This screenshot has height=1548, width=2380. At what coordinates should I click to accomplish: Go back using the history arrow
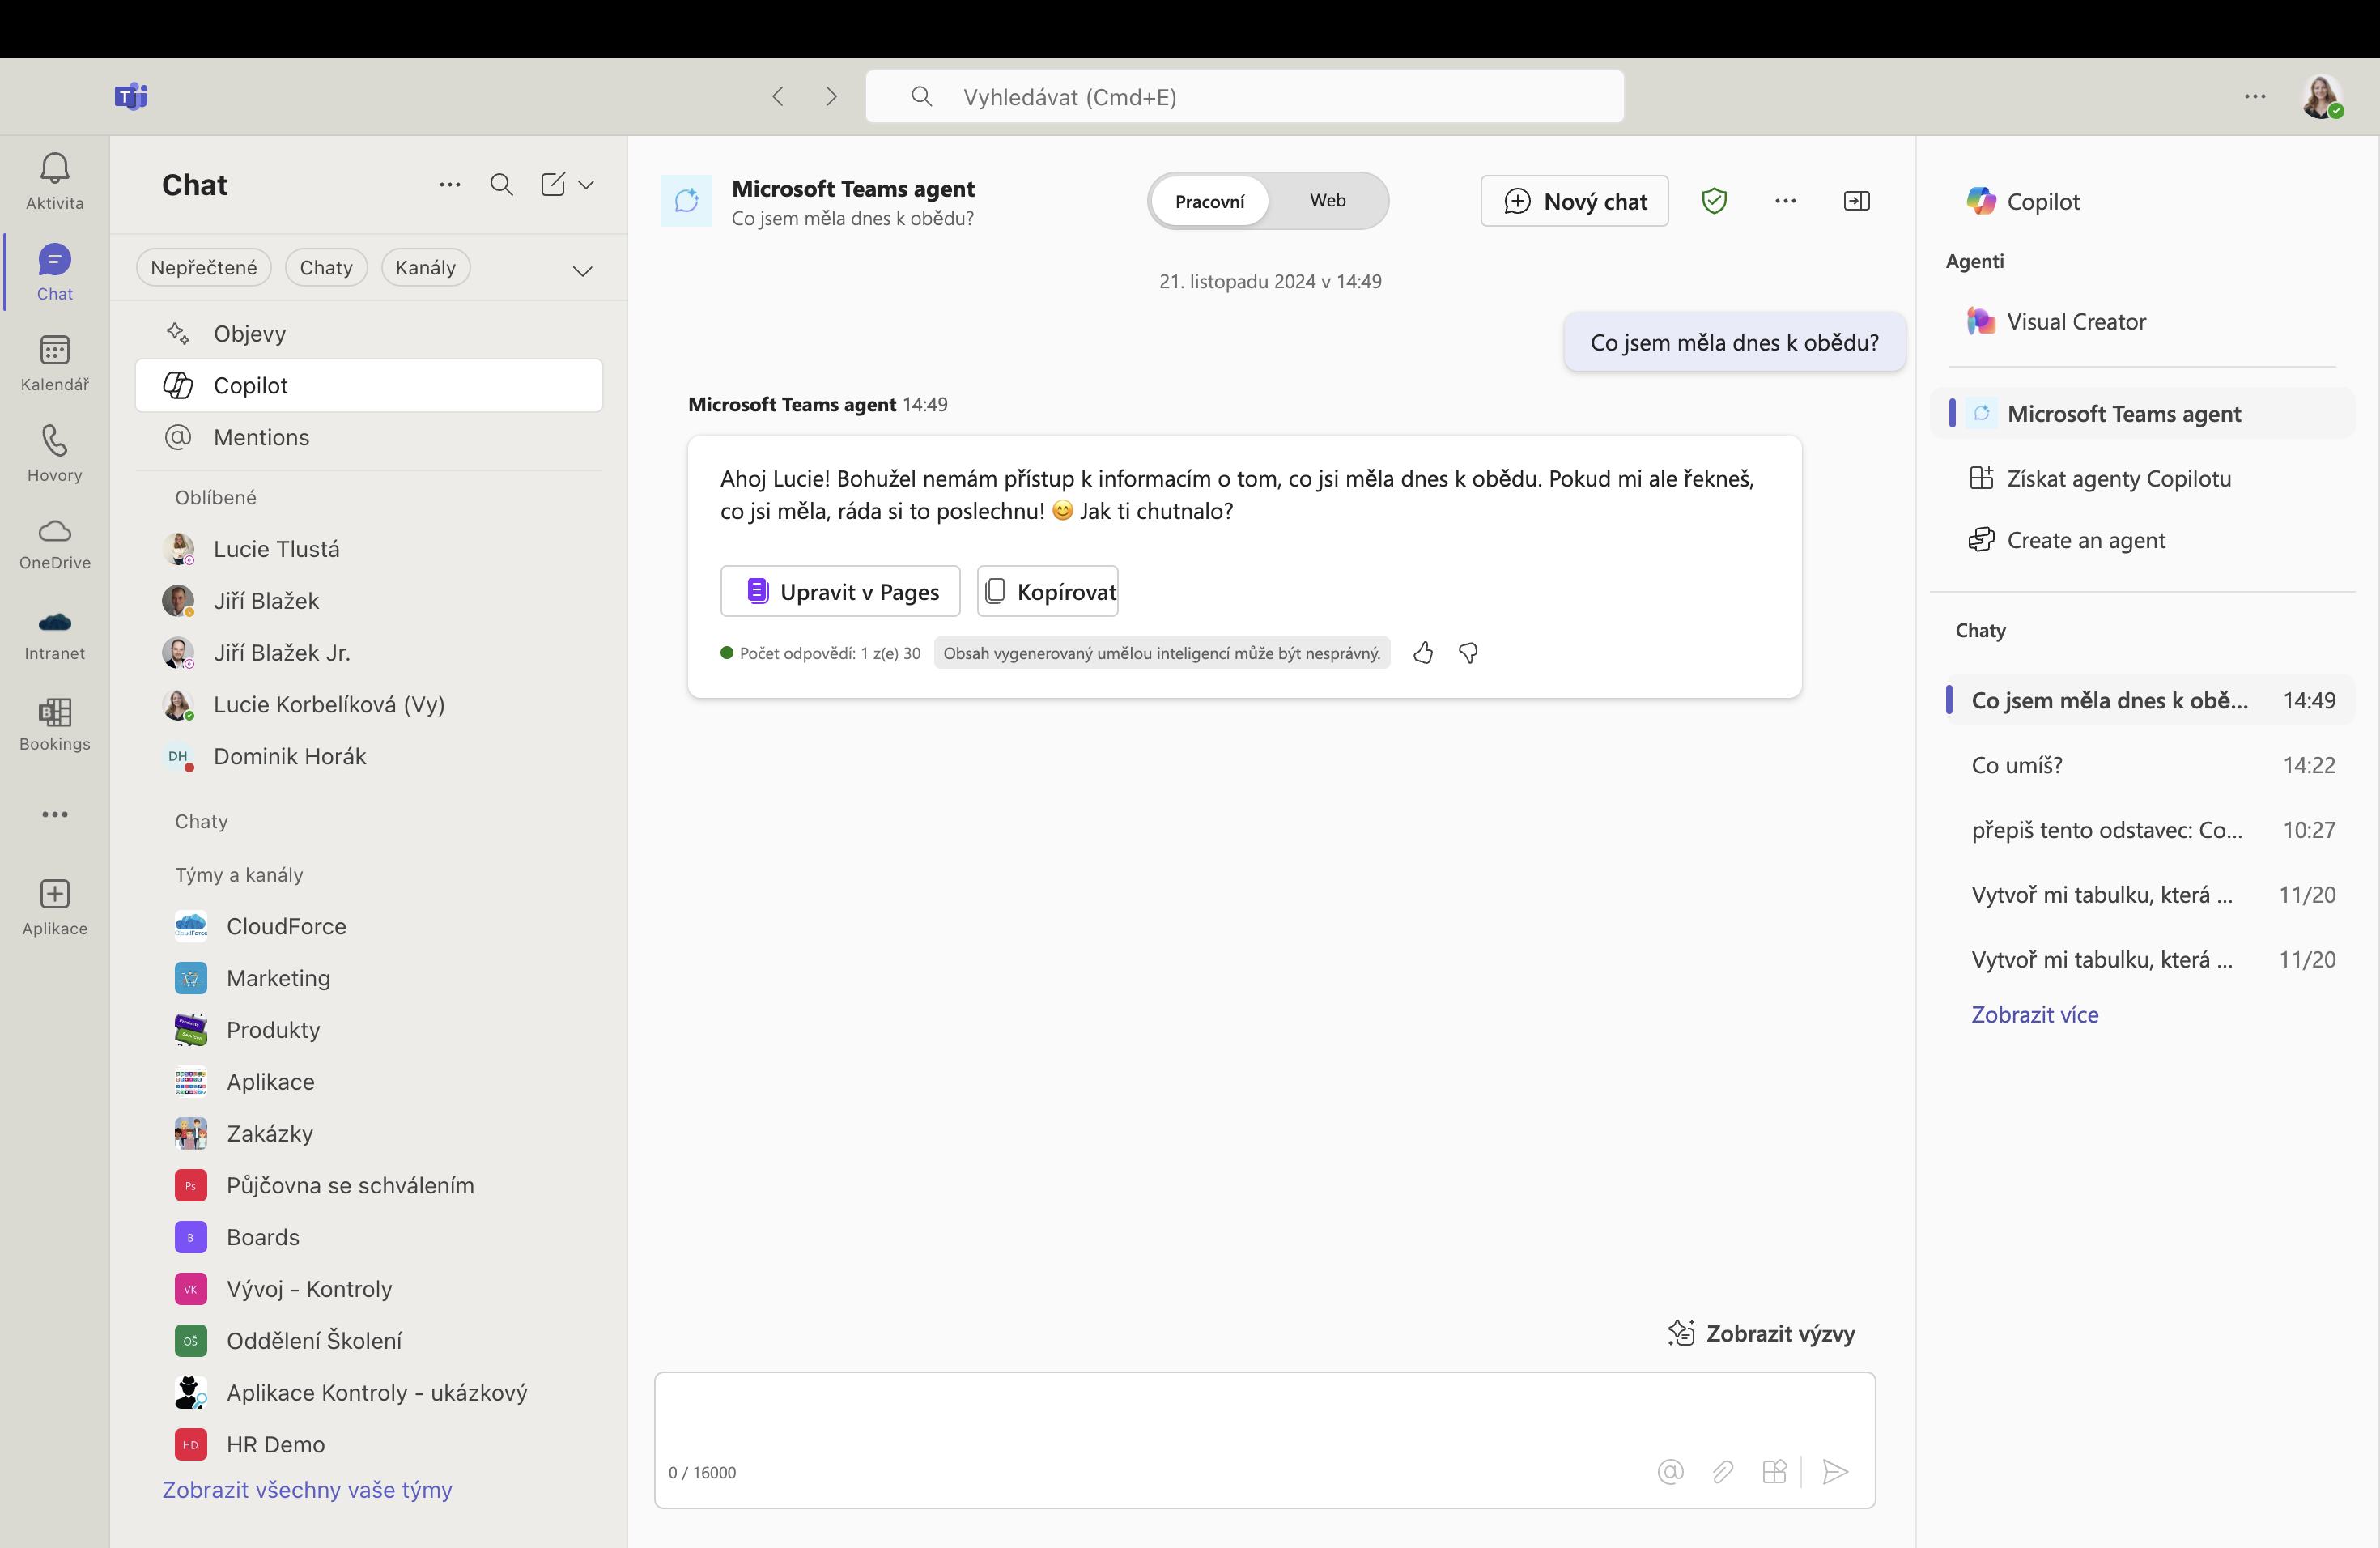778,96
